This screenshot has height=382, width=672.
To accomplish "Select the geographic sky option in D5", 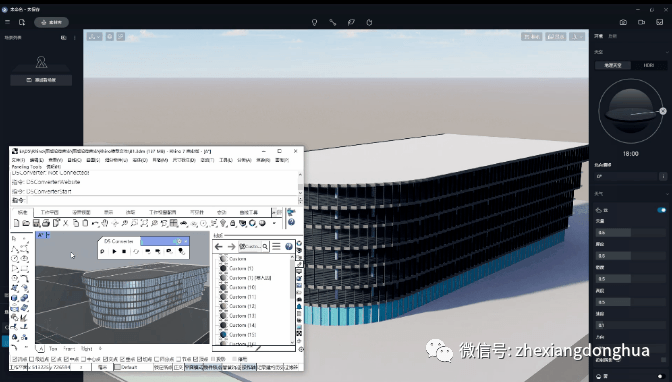I will pyautogui.click(x=612, y=65).
